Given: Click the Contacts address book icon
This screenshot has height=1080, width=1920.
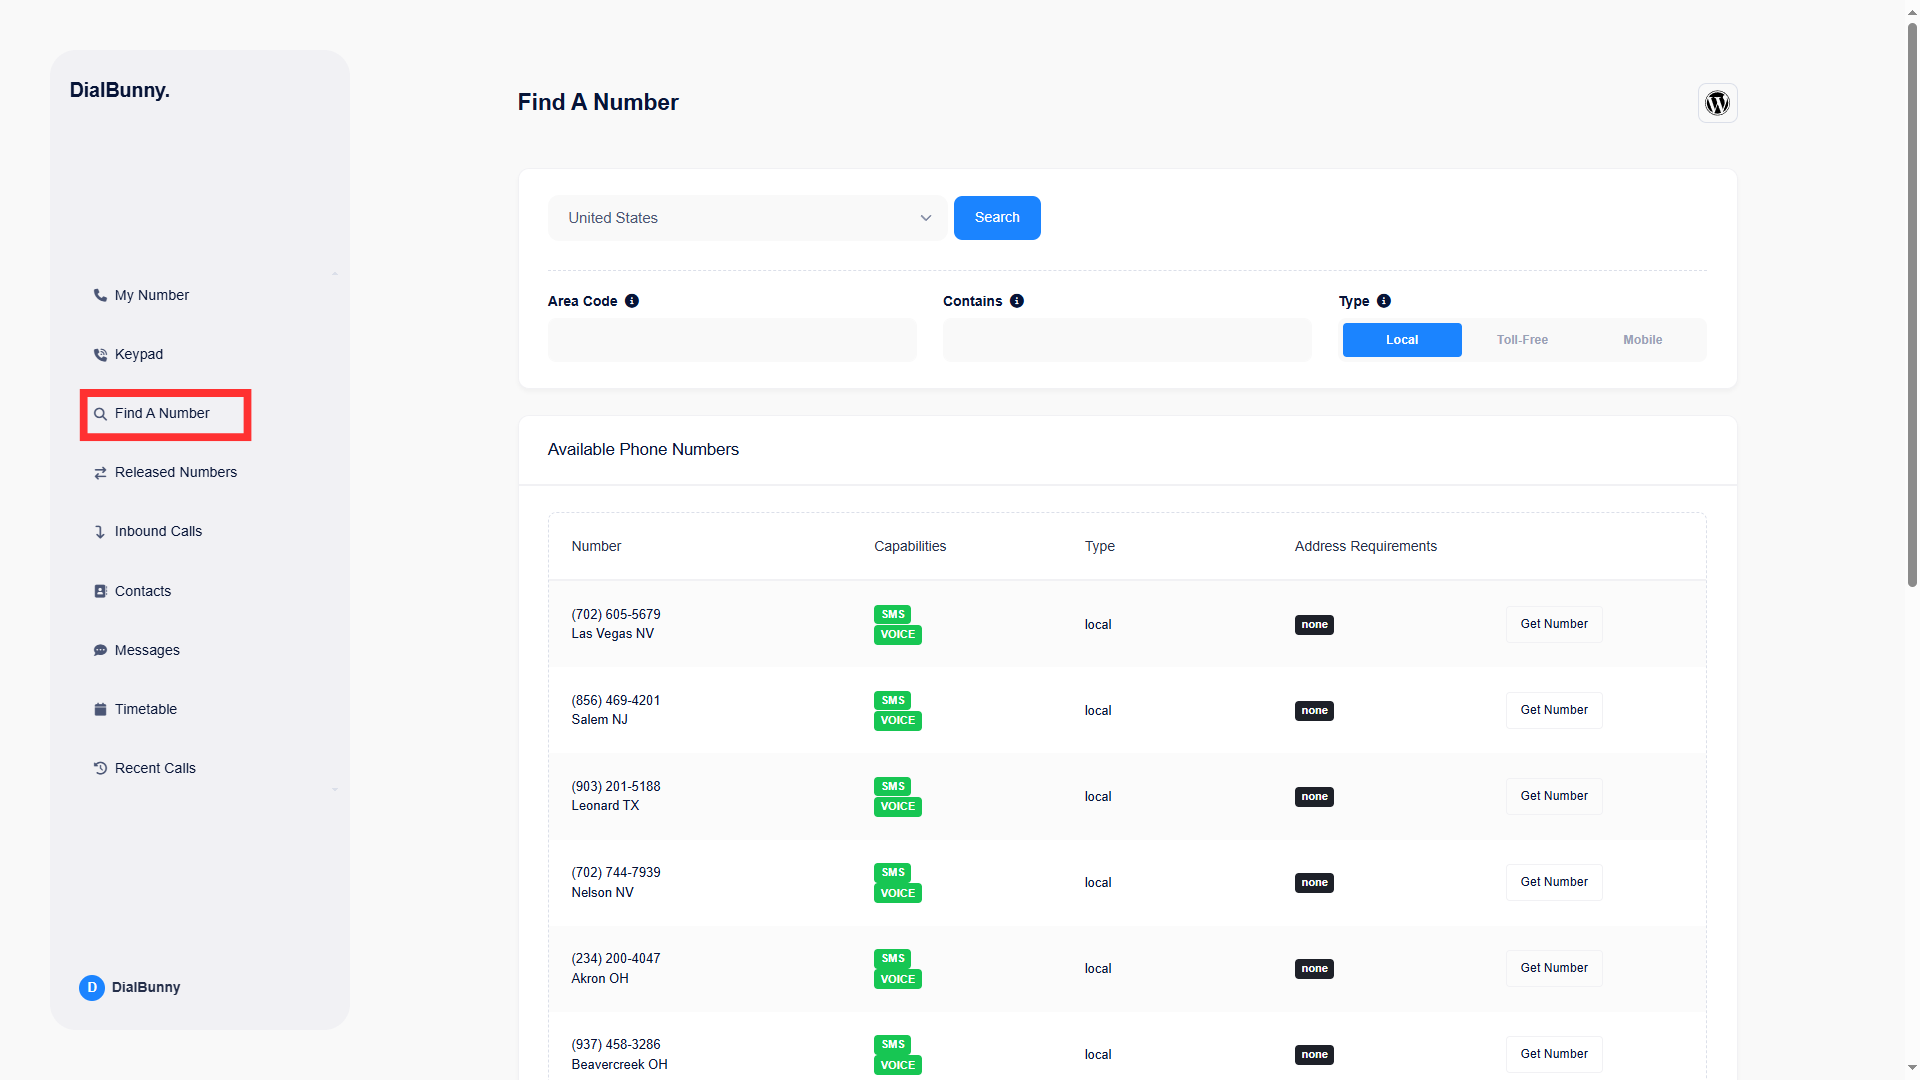Looking at the screenshot, I should click(x=99, y=590).
